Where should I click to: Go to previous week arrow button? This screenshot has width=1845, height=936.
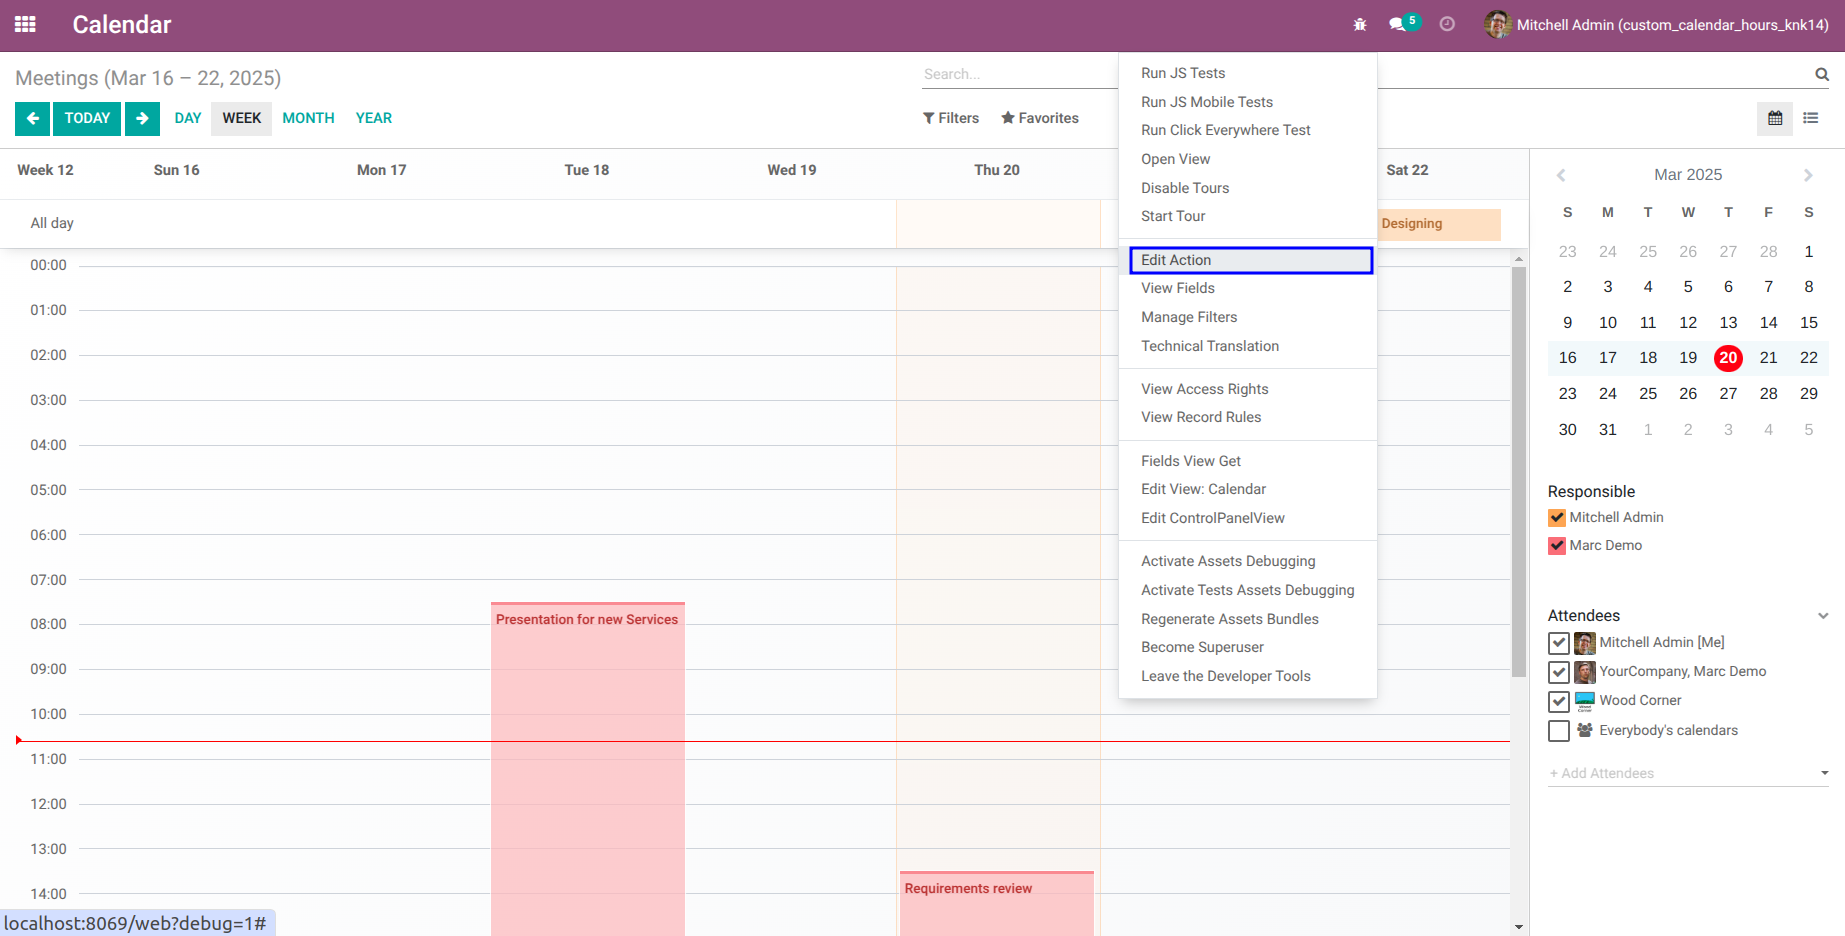[x=32, y=118]
